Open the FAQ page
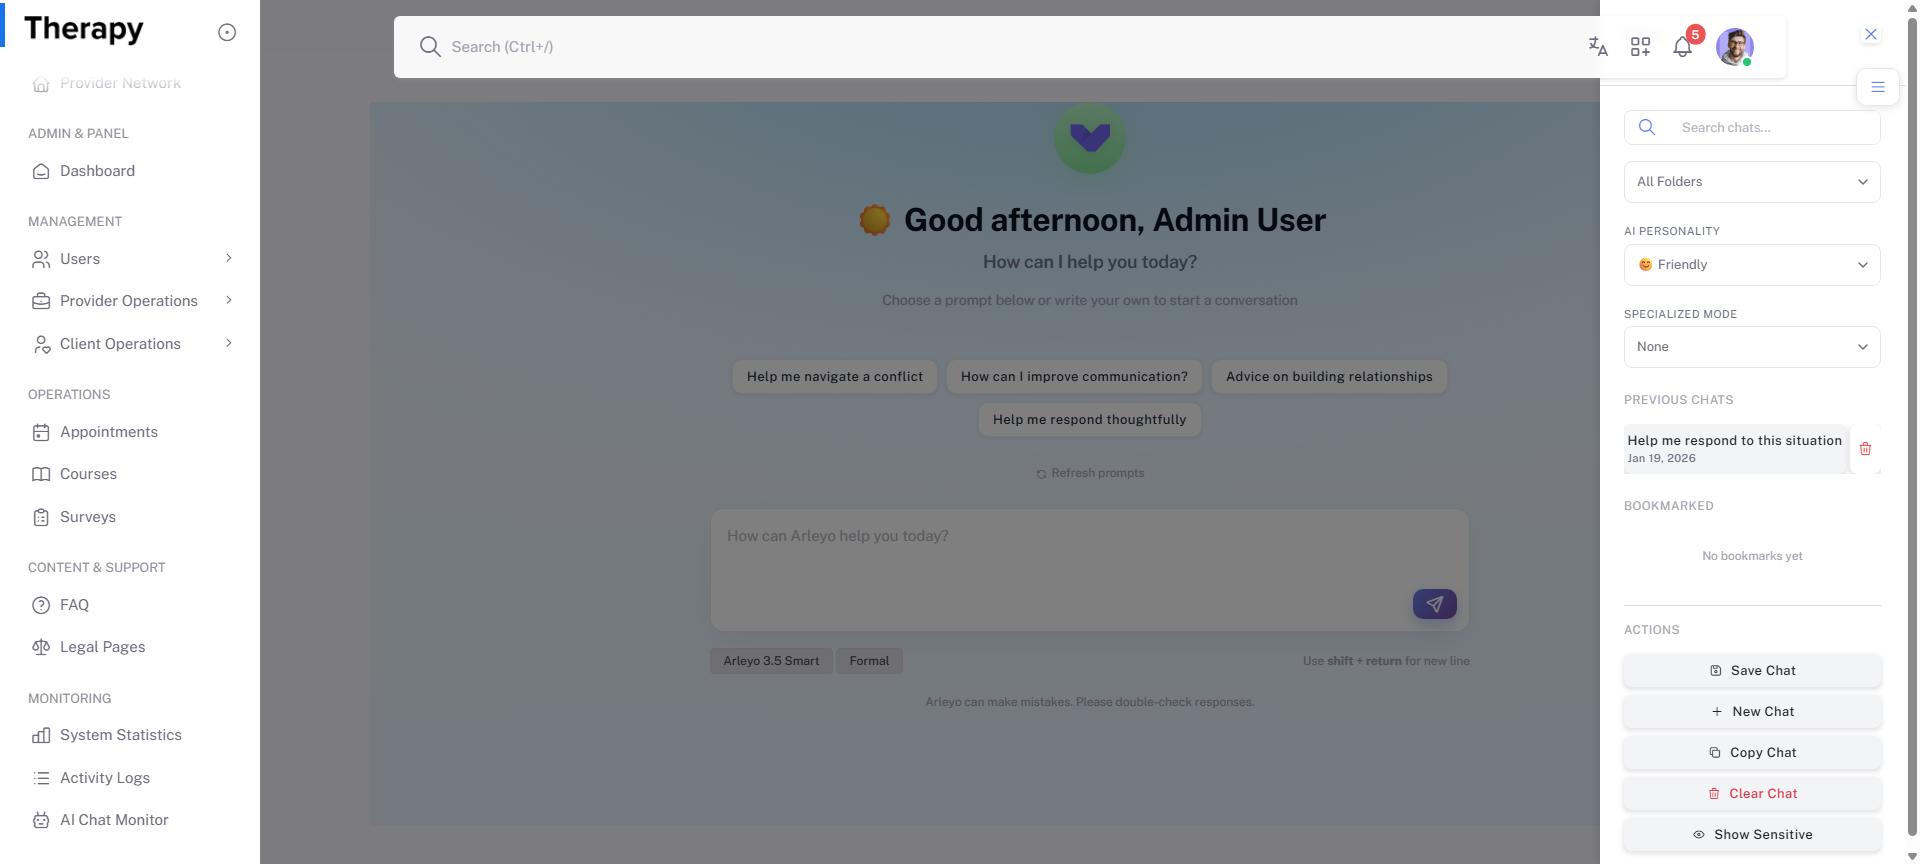The width and height of the screenshot is (1920, 864). tap(130, 605)
